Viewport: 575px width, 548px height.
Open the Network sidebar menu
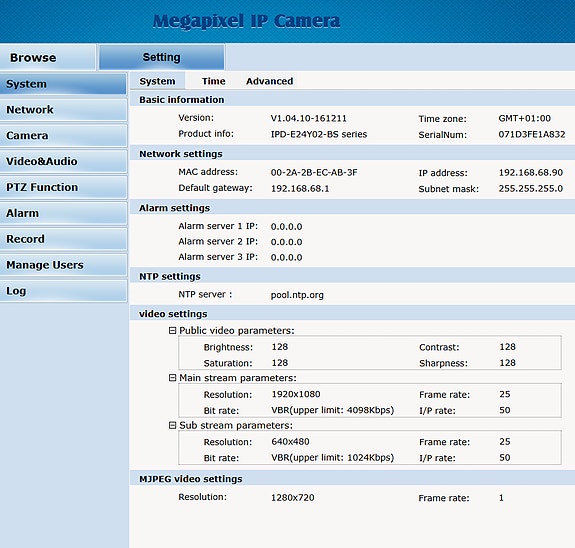pos(63,110)
